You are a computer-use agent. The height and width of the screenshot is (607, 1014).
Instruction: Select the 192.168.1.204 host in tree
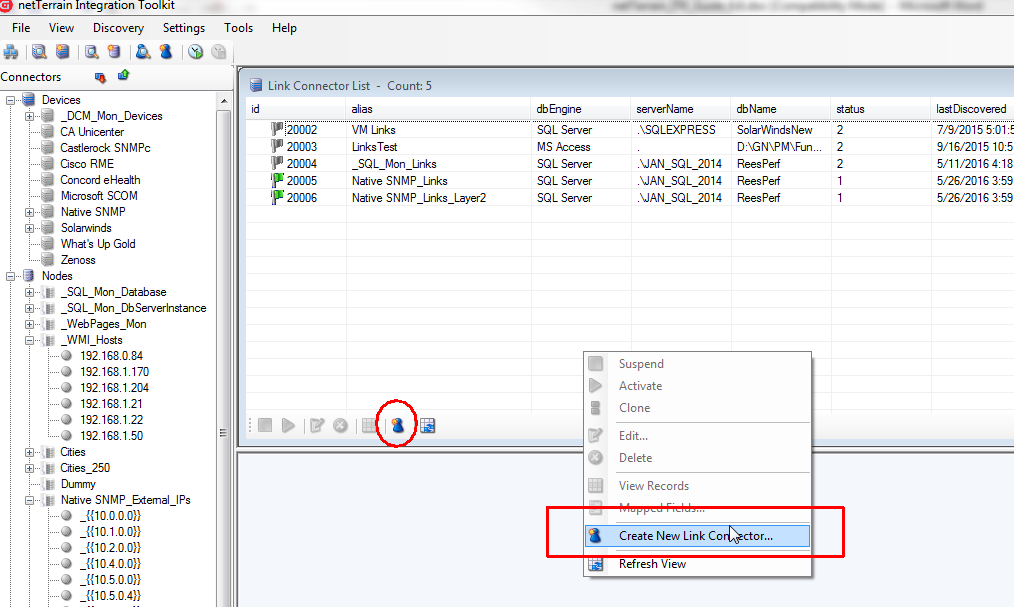click(114, 388)
